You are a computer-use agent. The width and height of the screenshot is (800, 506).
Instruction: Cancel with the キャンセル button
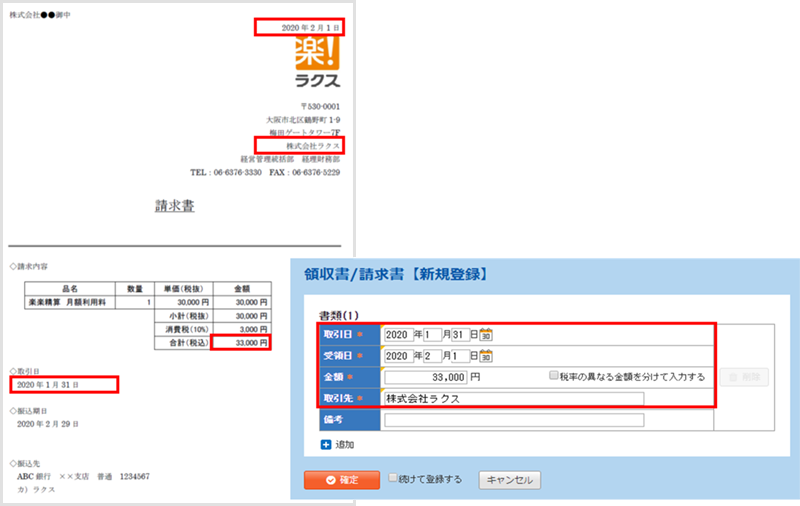510,480
